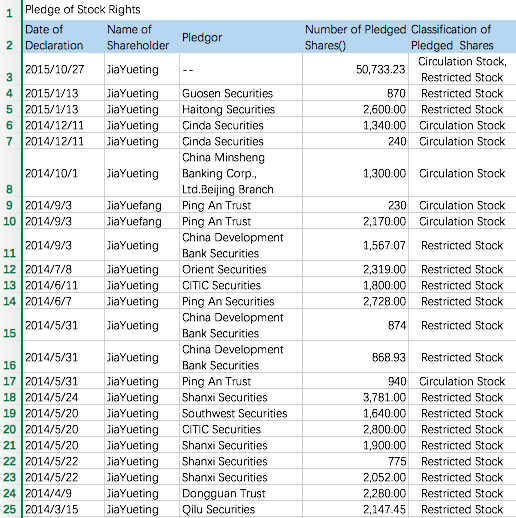516x518 pixels.
Task: Select the value 3,781.00
Action: tap(384, 397)
